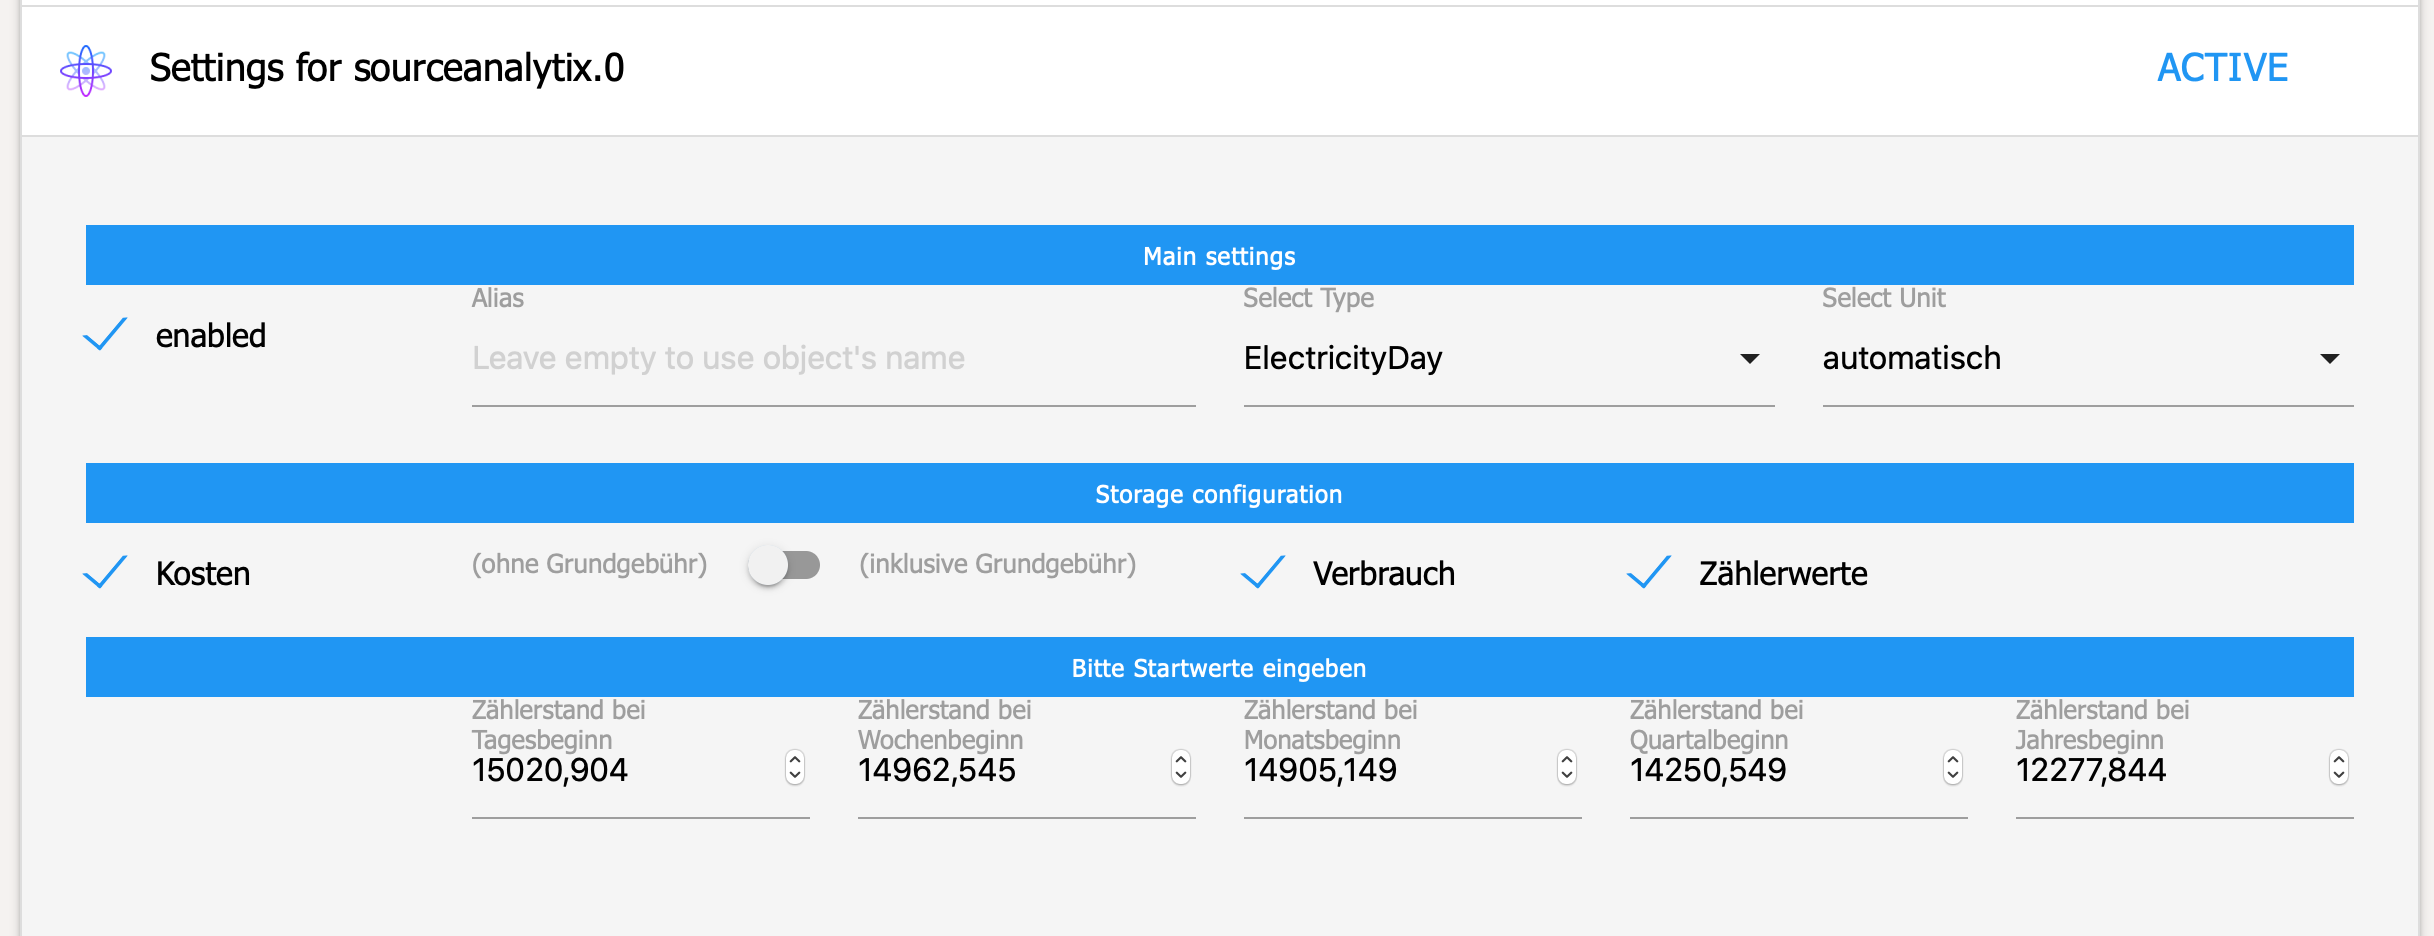This screenshot has width=2434, height=936.
Task: Toggle the Zählerwerte checkbox
Action: [1649, 573]
